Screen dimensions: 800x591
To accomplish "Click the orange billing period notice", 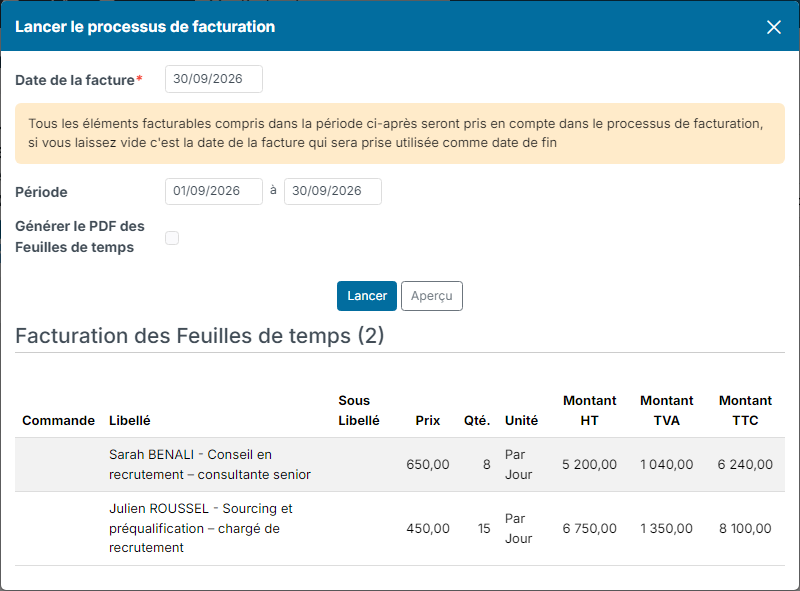I will click(399, 133).
